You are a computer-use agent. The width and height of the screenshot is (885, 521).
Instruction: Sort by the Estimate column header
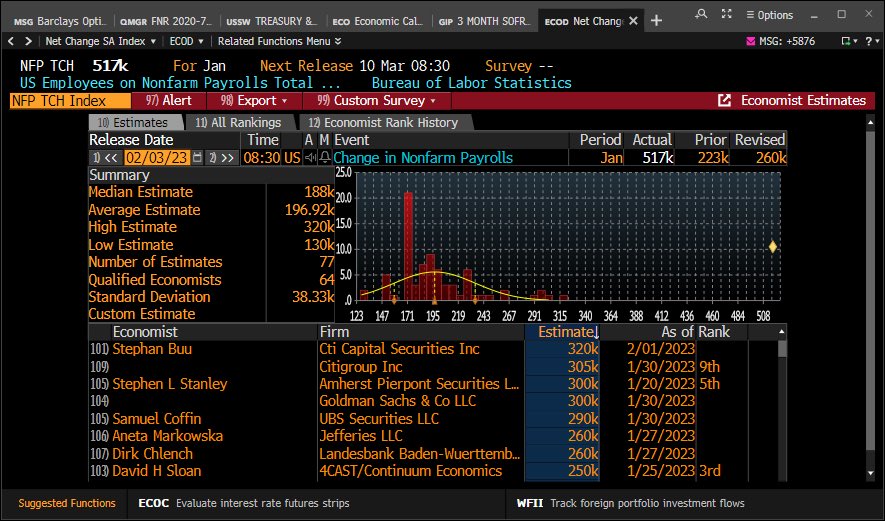coord(562,332)
